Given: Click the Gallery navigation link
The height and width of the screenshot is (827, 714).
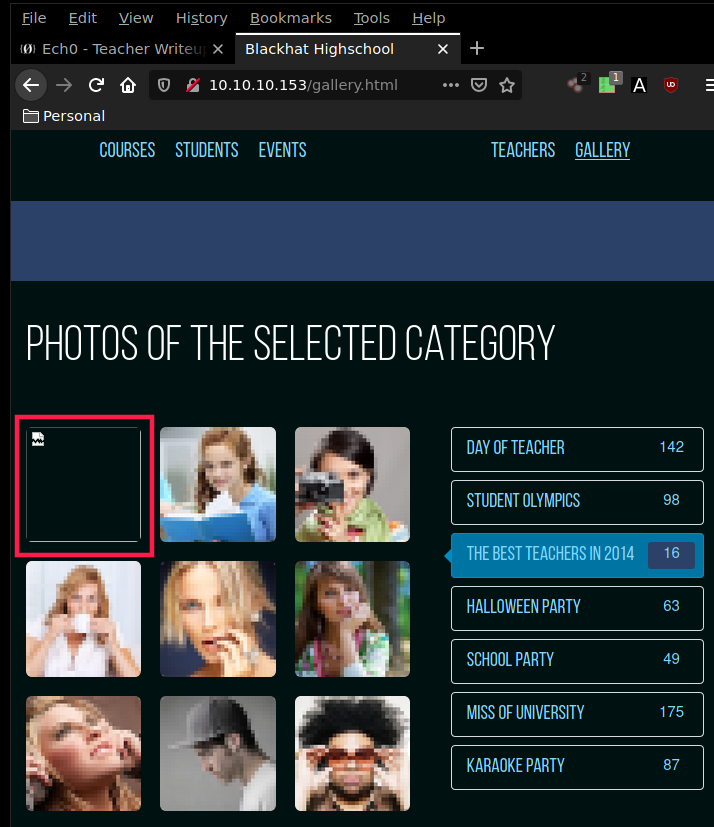Looking at the screenshot, I should [x=602, y=150].
